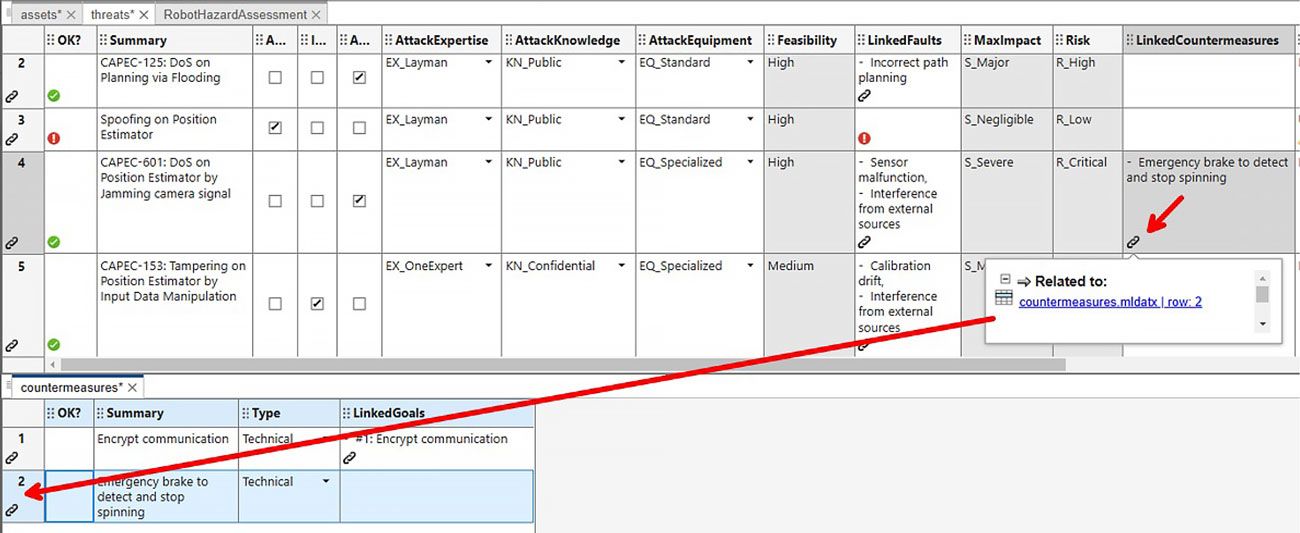Click the Risk column header
The width and height of the screenshot is (1300, 533).
click(x=1078, y=41)
